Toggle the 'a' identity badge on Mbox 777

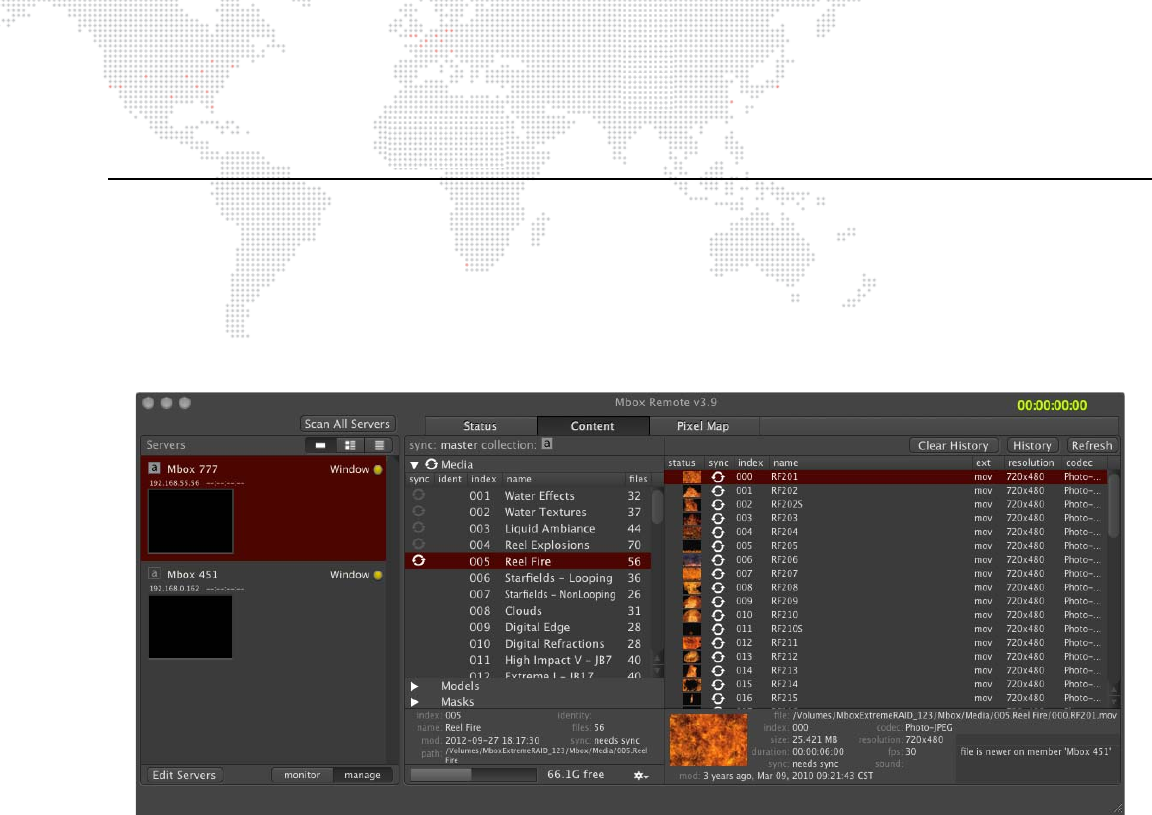coord(154,469)
